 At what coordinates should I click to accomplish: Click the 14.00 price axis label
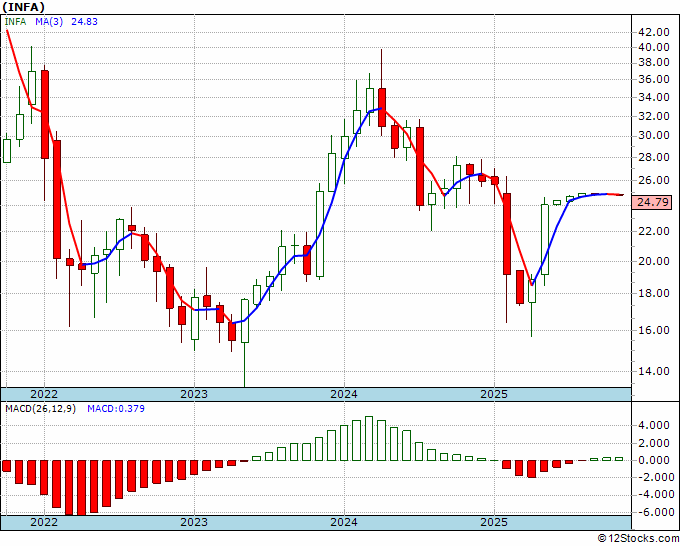[653, 371]
